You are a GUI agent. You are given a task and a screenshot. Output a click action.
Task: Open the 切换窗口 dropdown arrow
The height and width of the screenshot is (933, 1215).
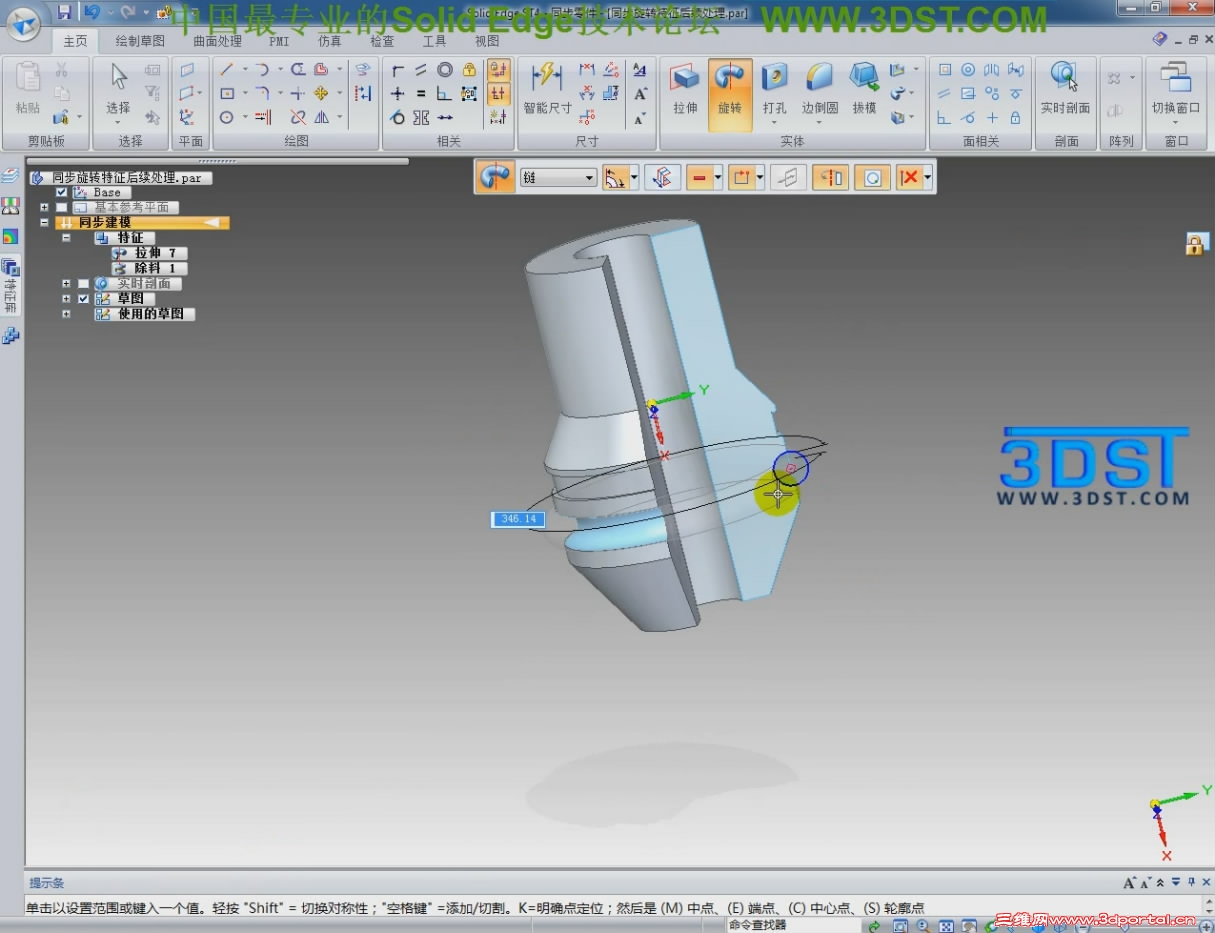(x=1175, y=121)
